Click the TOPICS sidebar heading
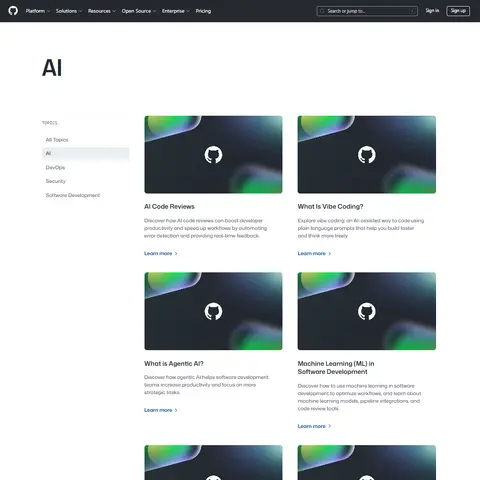Screen dimensions: 480x480 (50, 123)
